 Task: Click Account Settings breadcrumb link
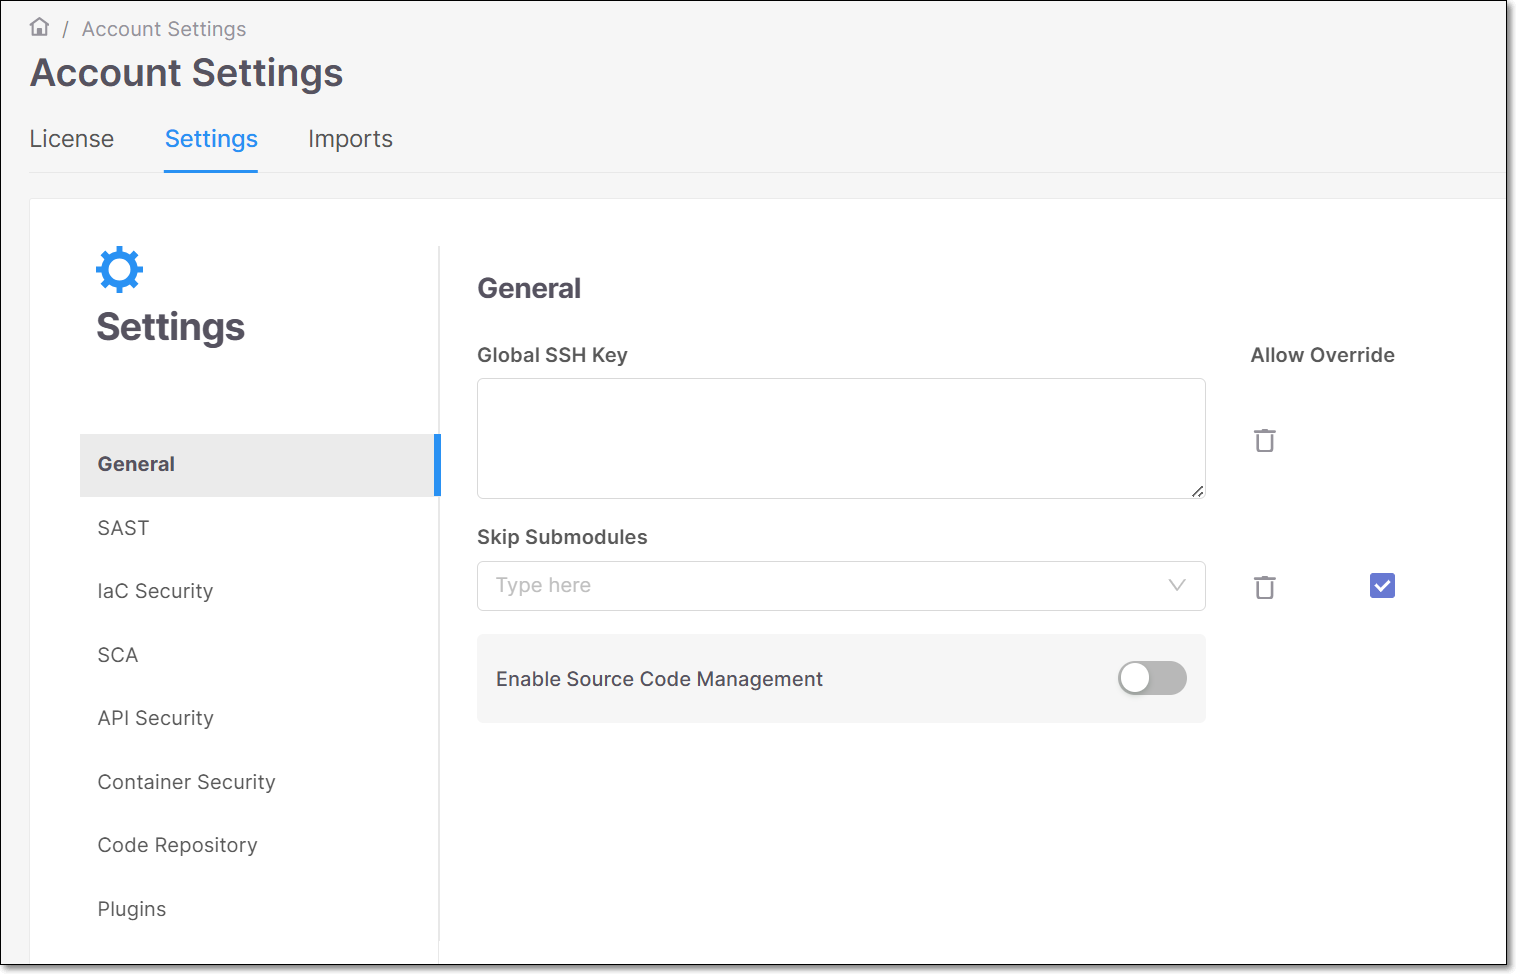pyautogui.click(x=164, y=29)
